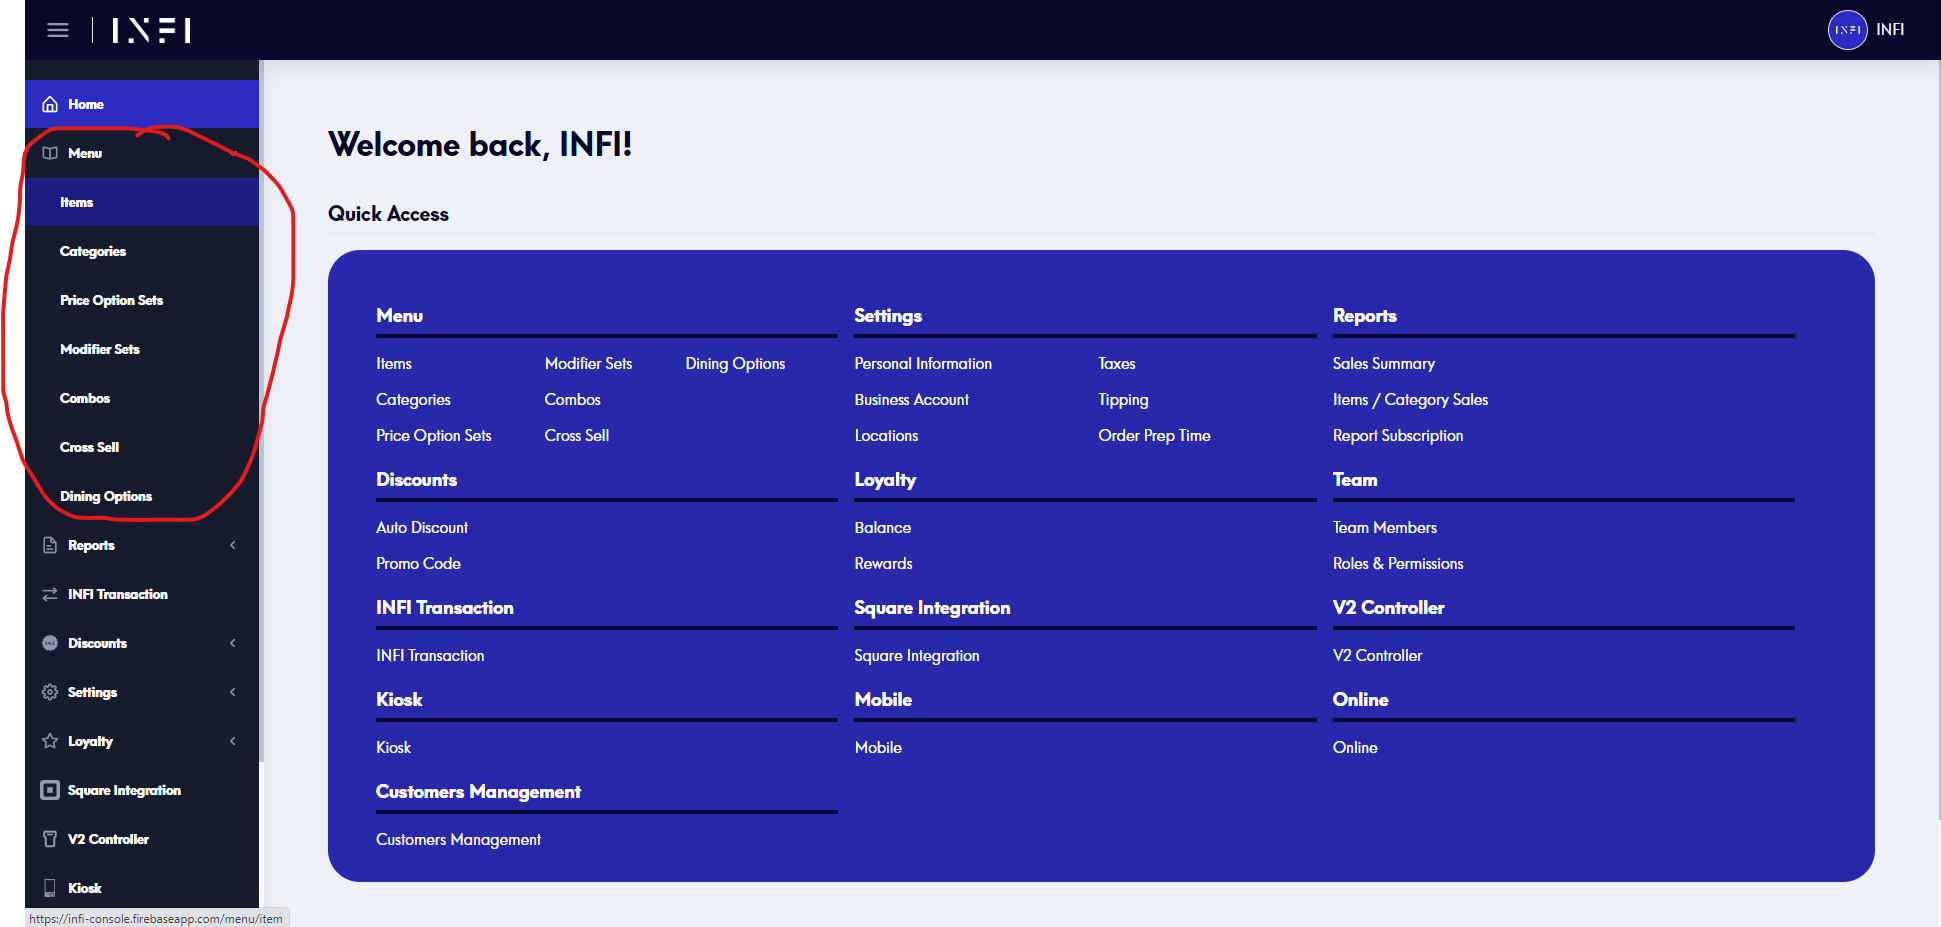Open INFI Transaction in the sidebar
This screenshot has width=1941, height=927.
click(x=142, y=594)
